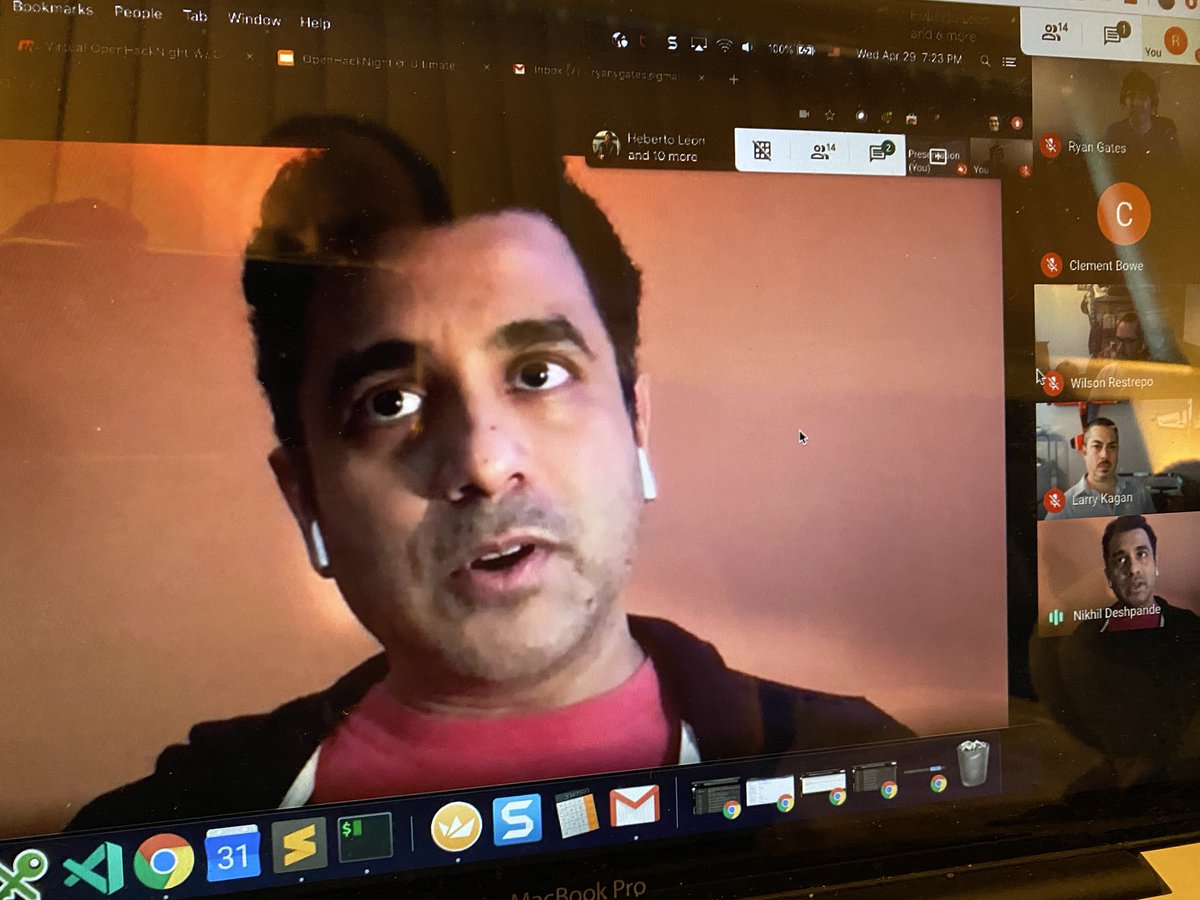The height and width of the screenshot is (900, 1200).
Task: Select Ryan Gates video tile
Action: click(1115, 110)
